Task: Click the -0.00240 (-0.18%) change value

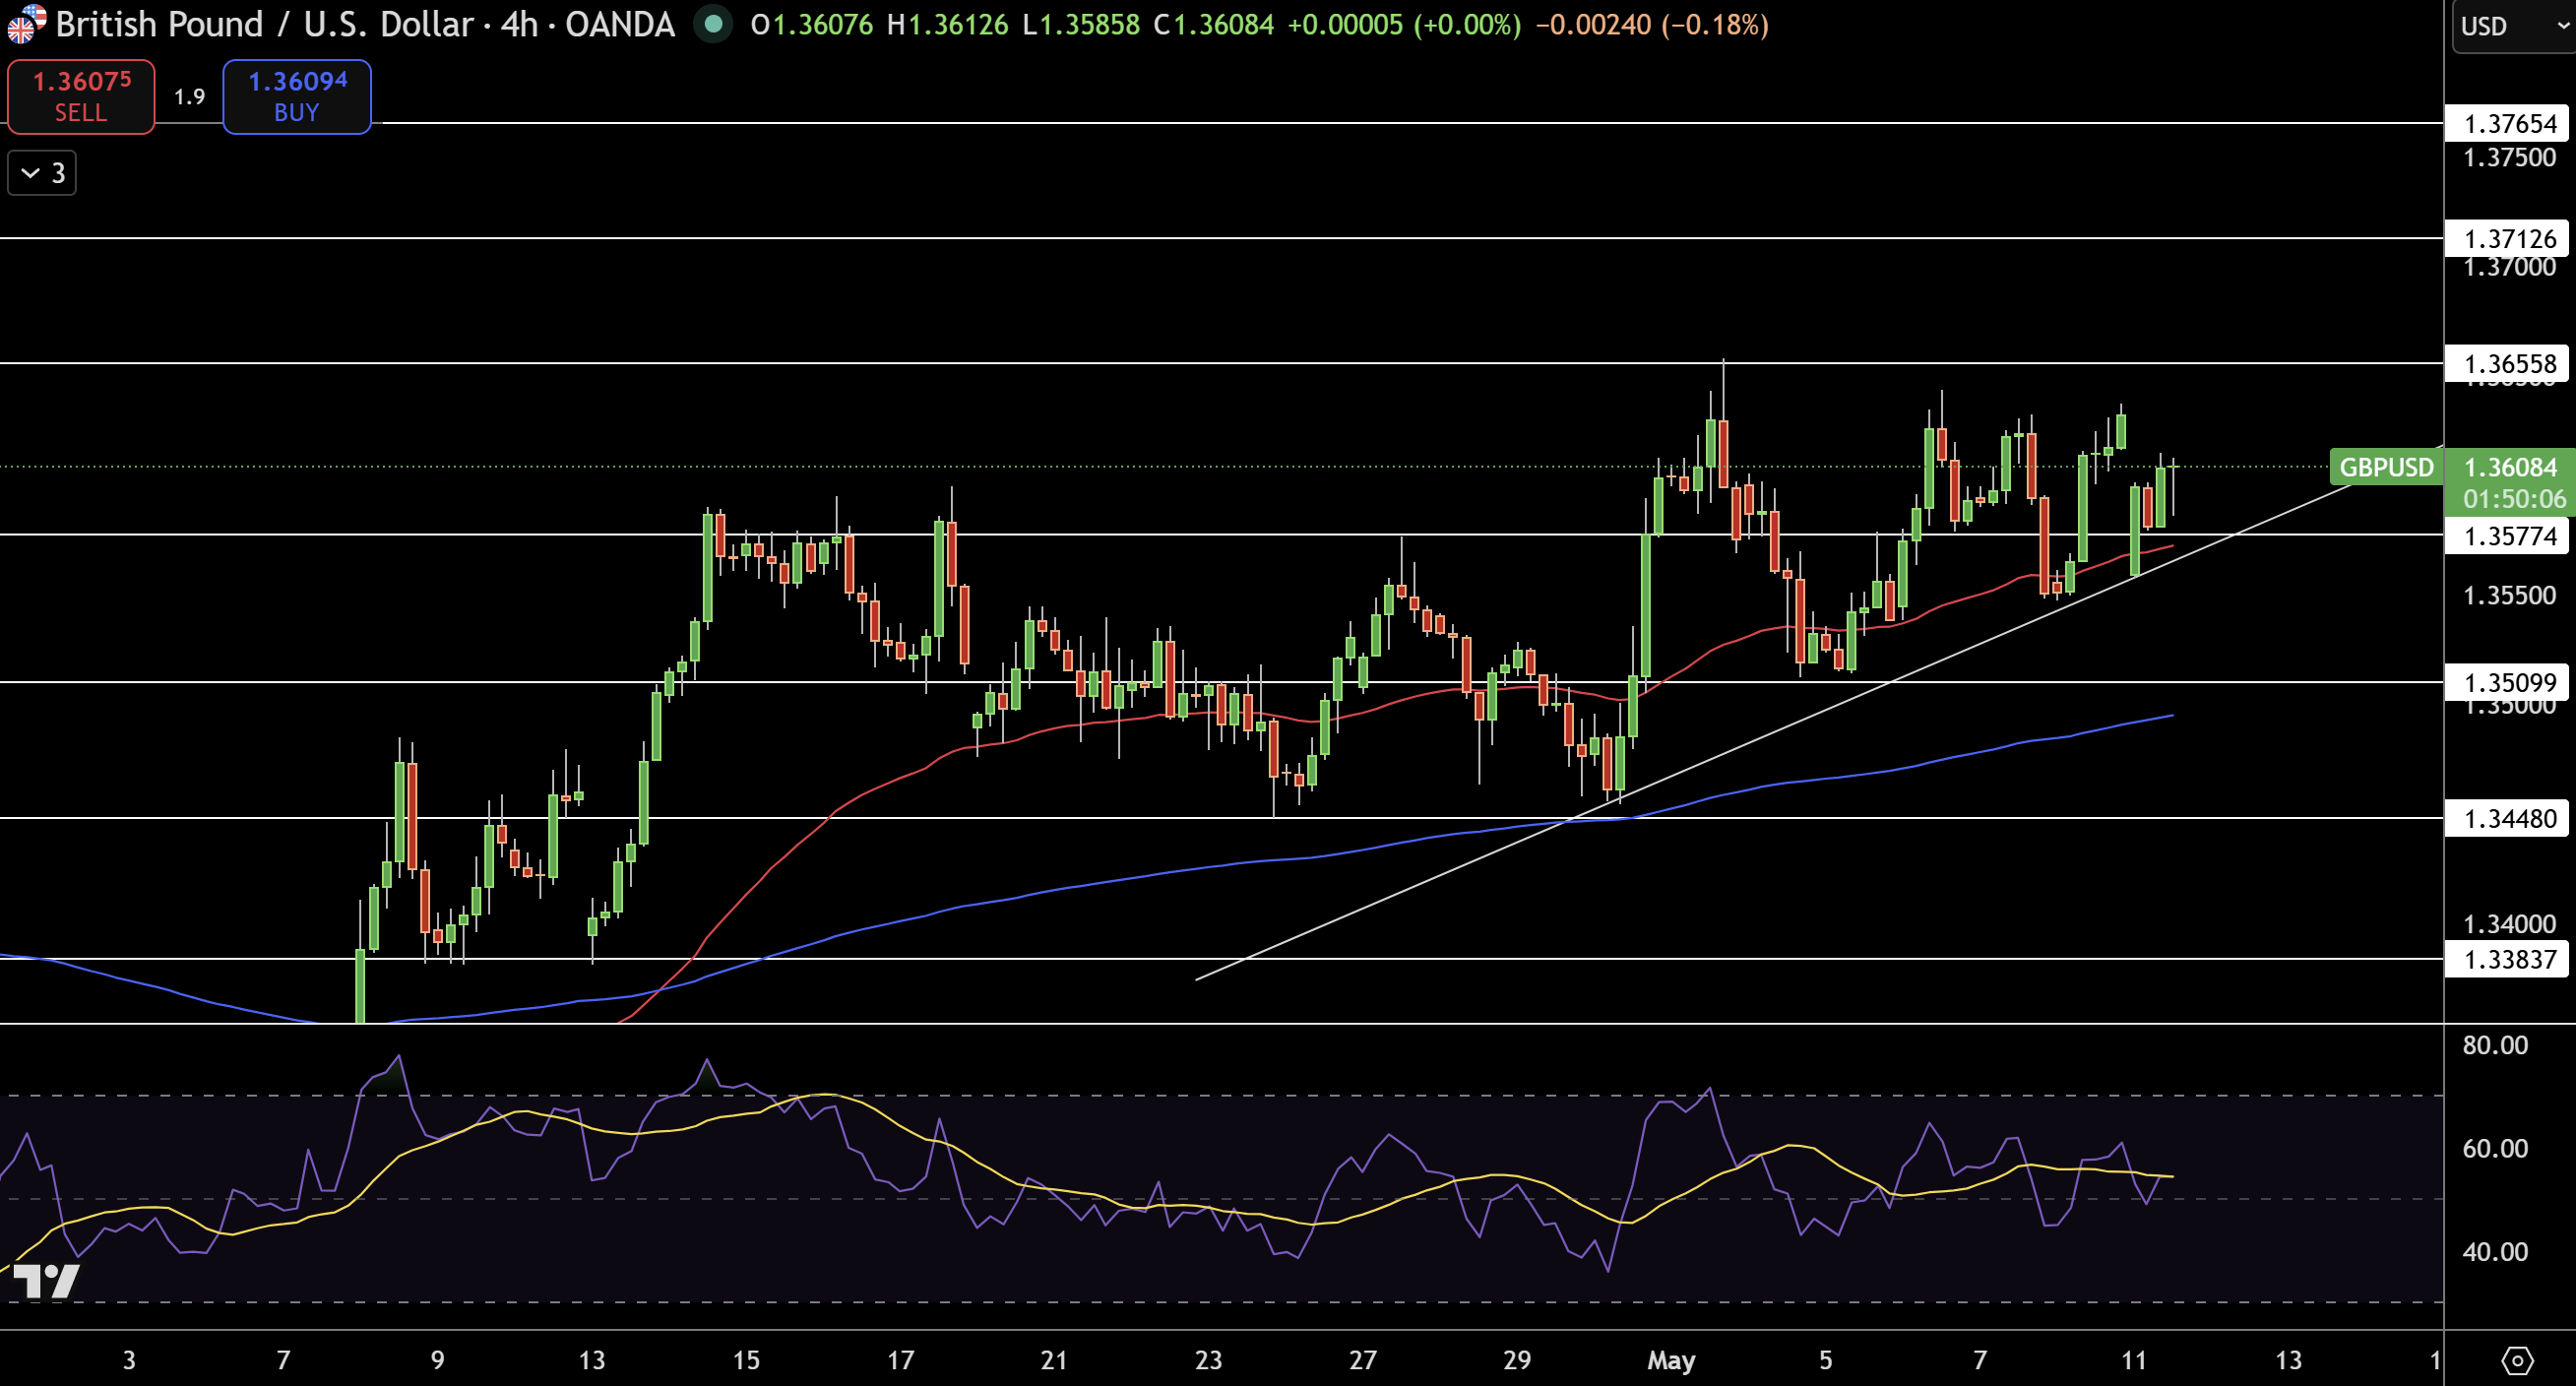Action: pyautogui.click(x=1652, y=25)
